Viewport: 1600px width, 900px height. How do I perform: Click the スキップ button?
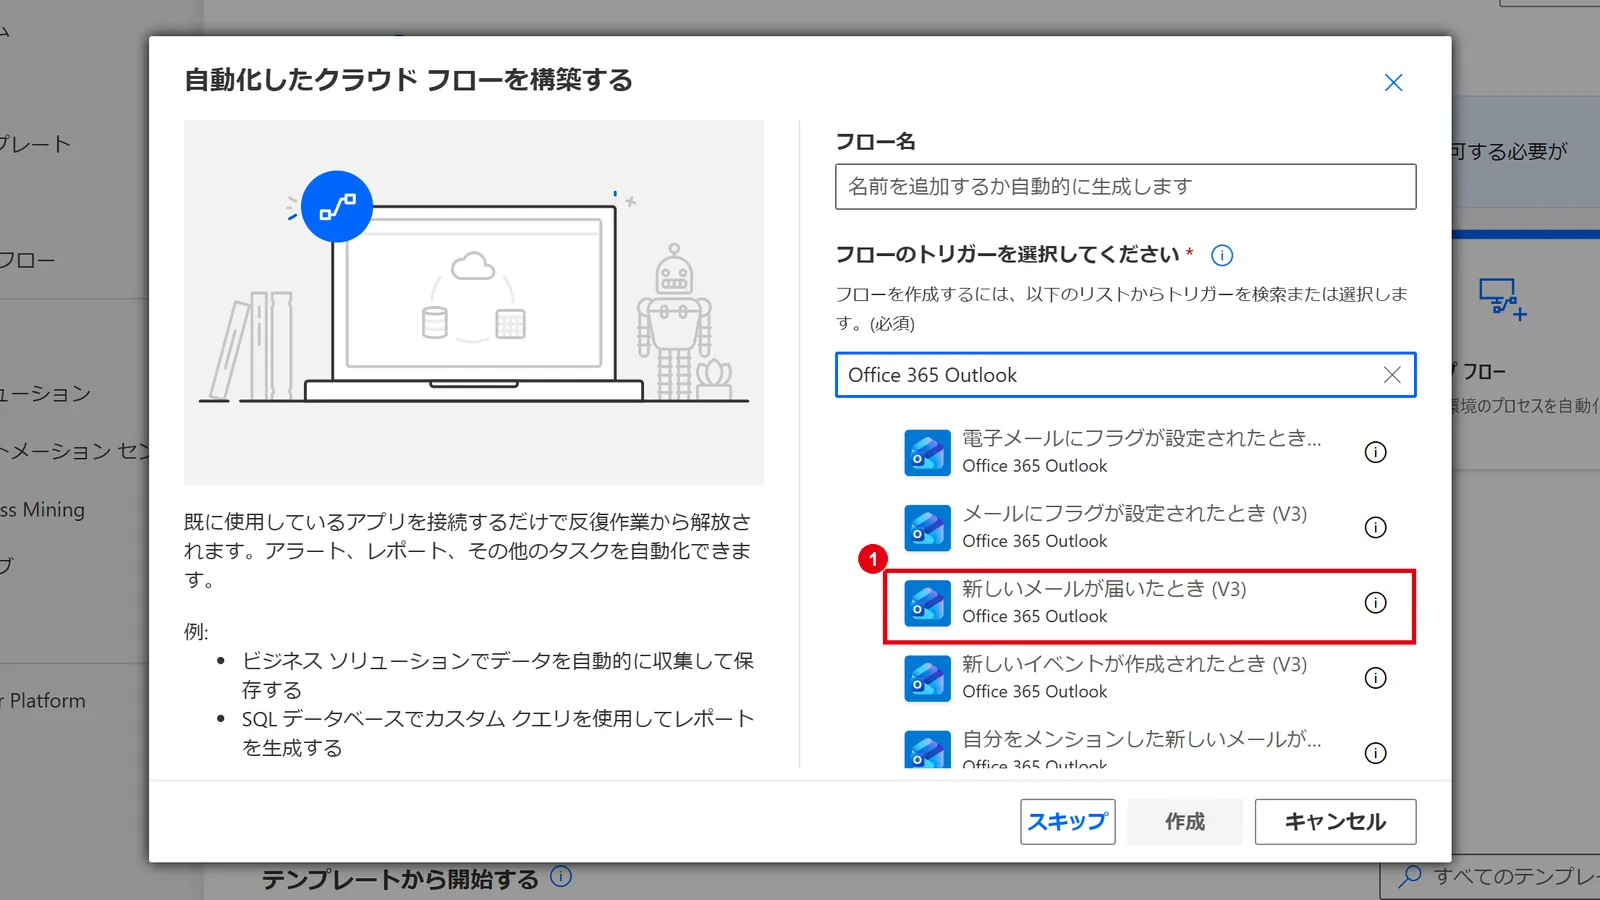click(1068, 822)
